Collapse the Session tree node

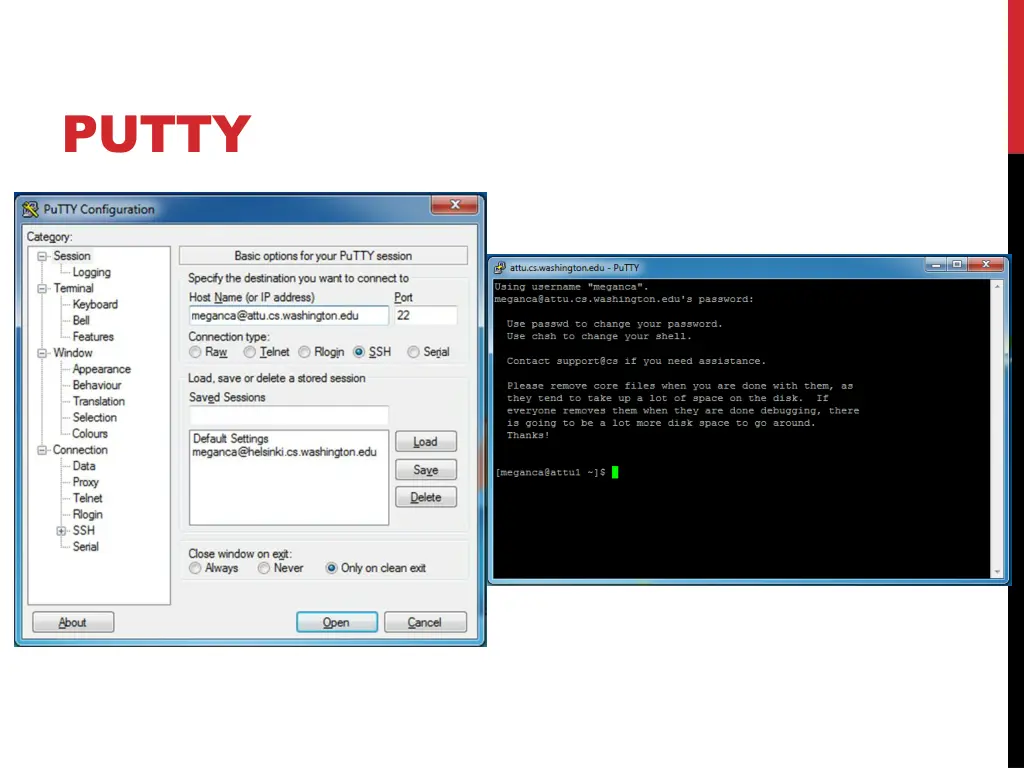point(42,256)
